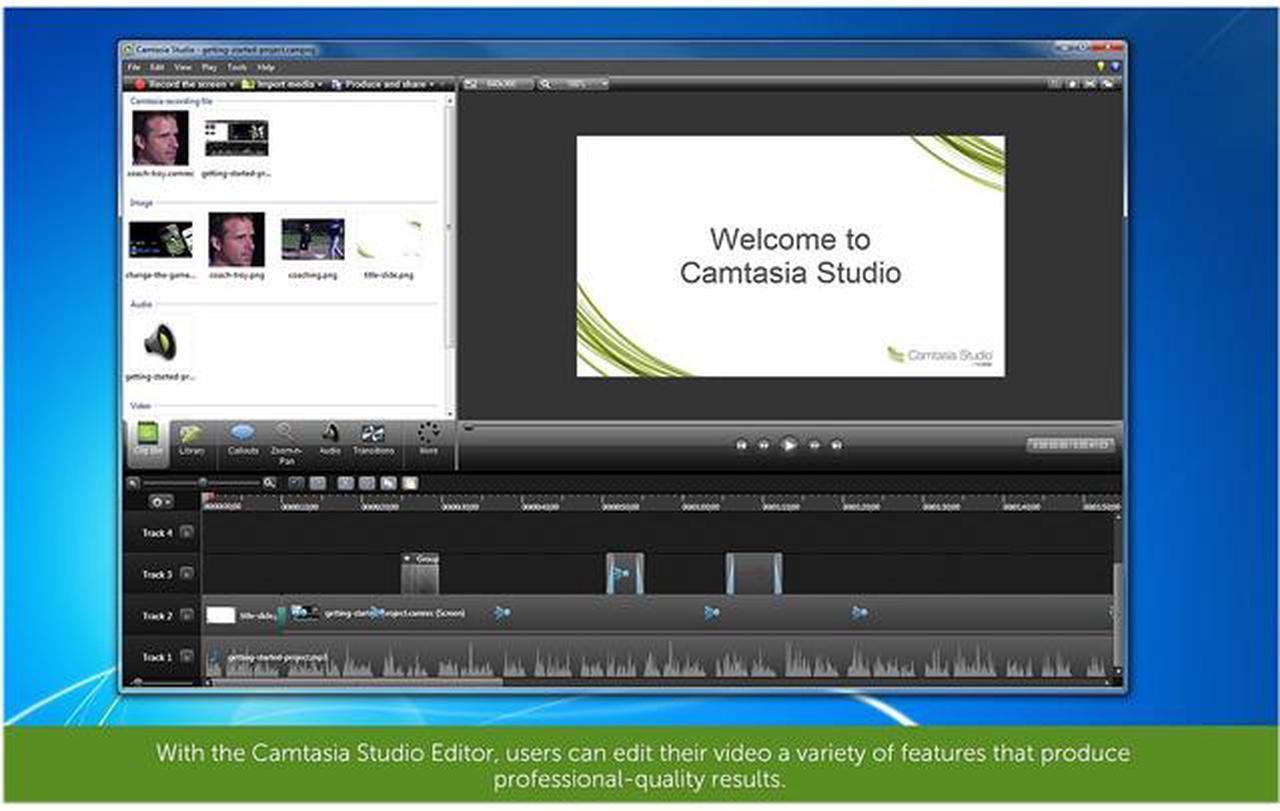Click the preview magnifier zoom icon
1280x811 pixels.
(x=546, y=85)
